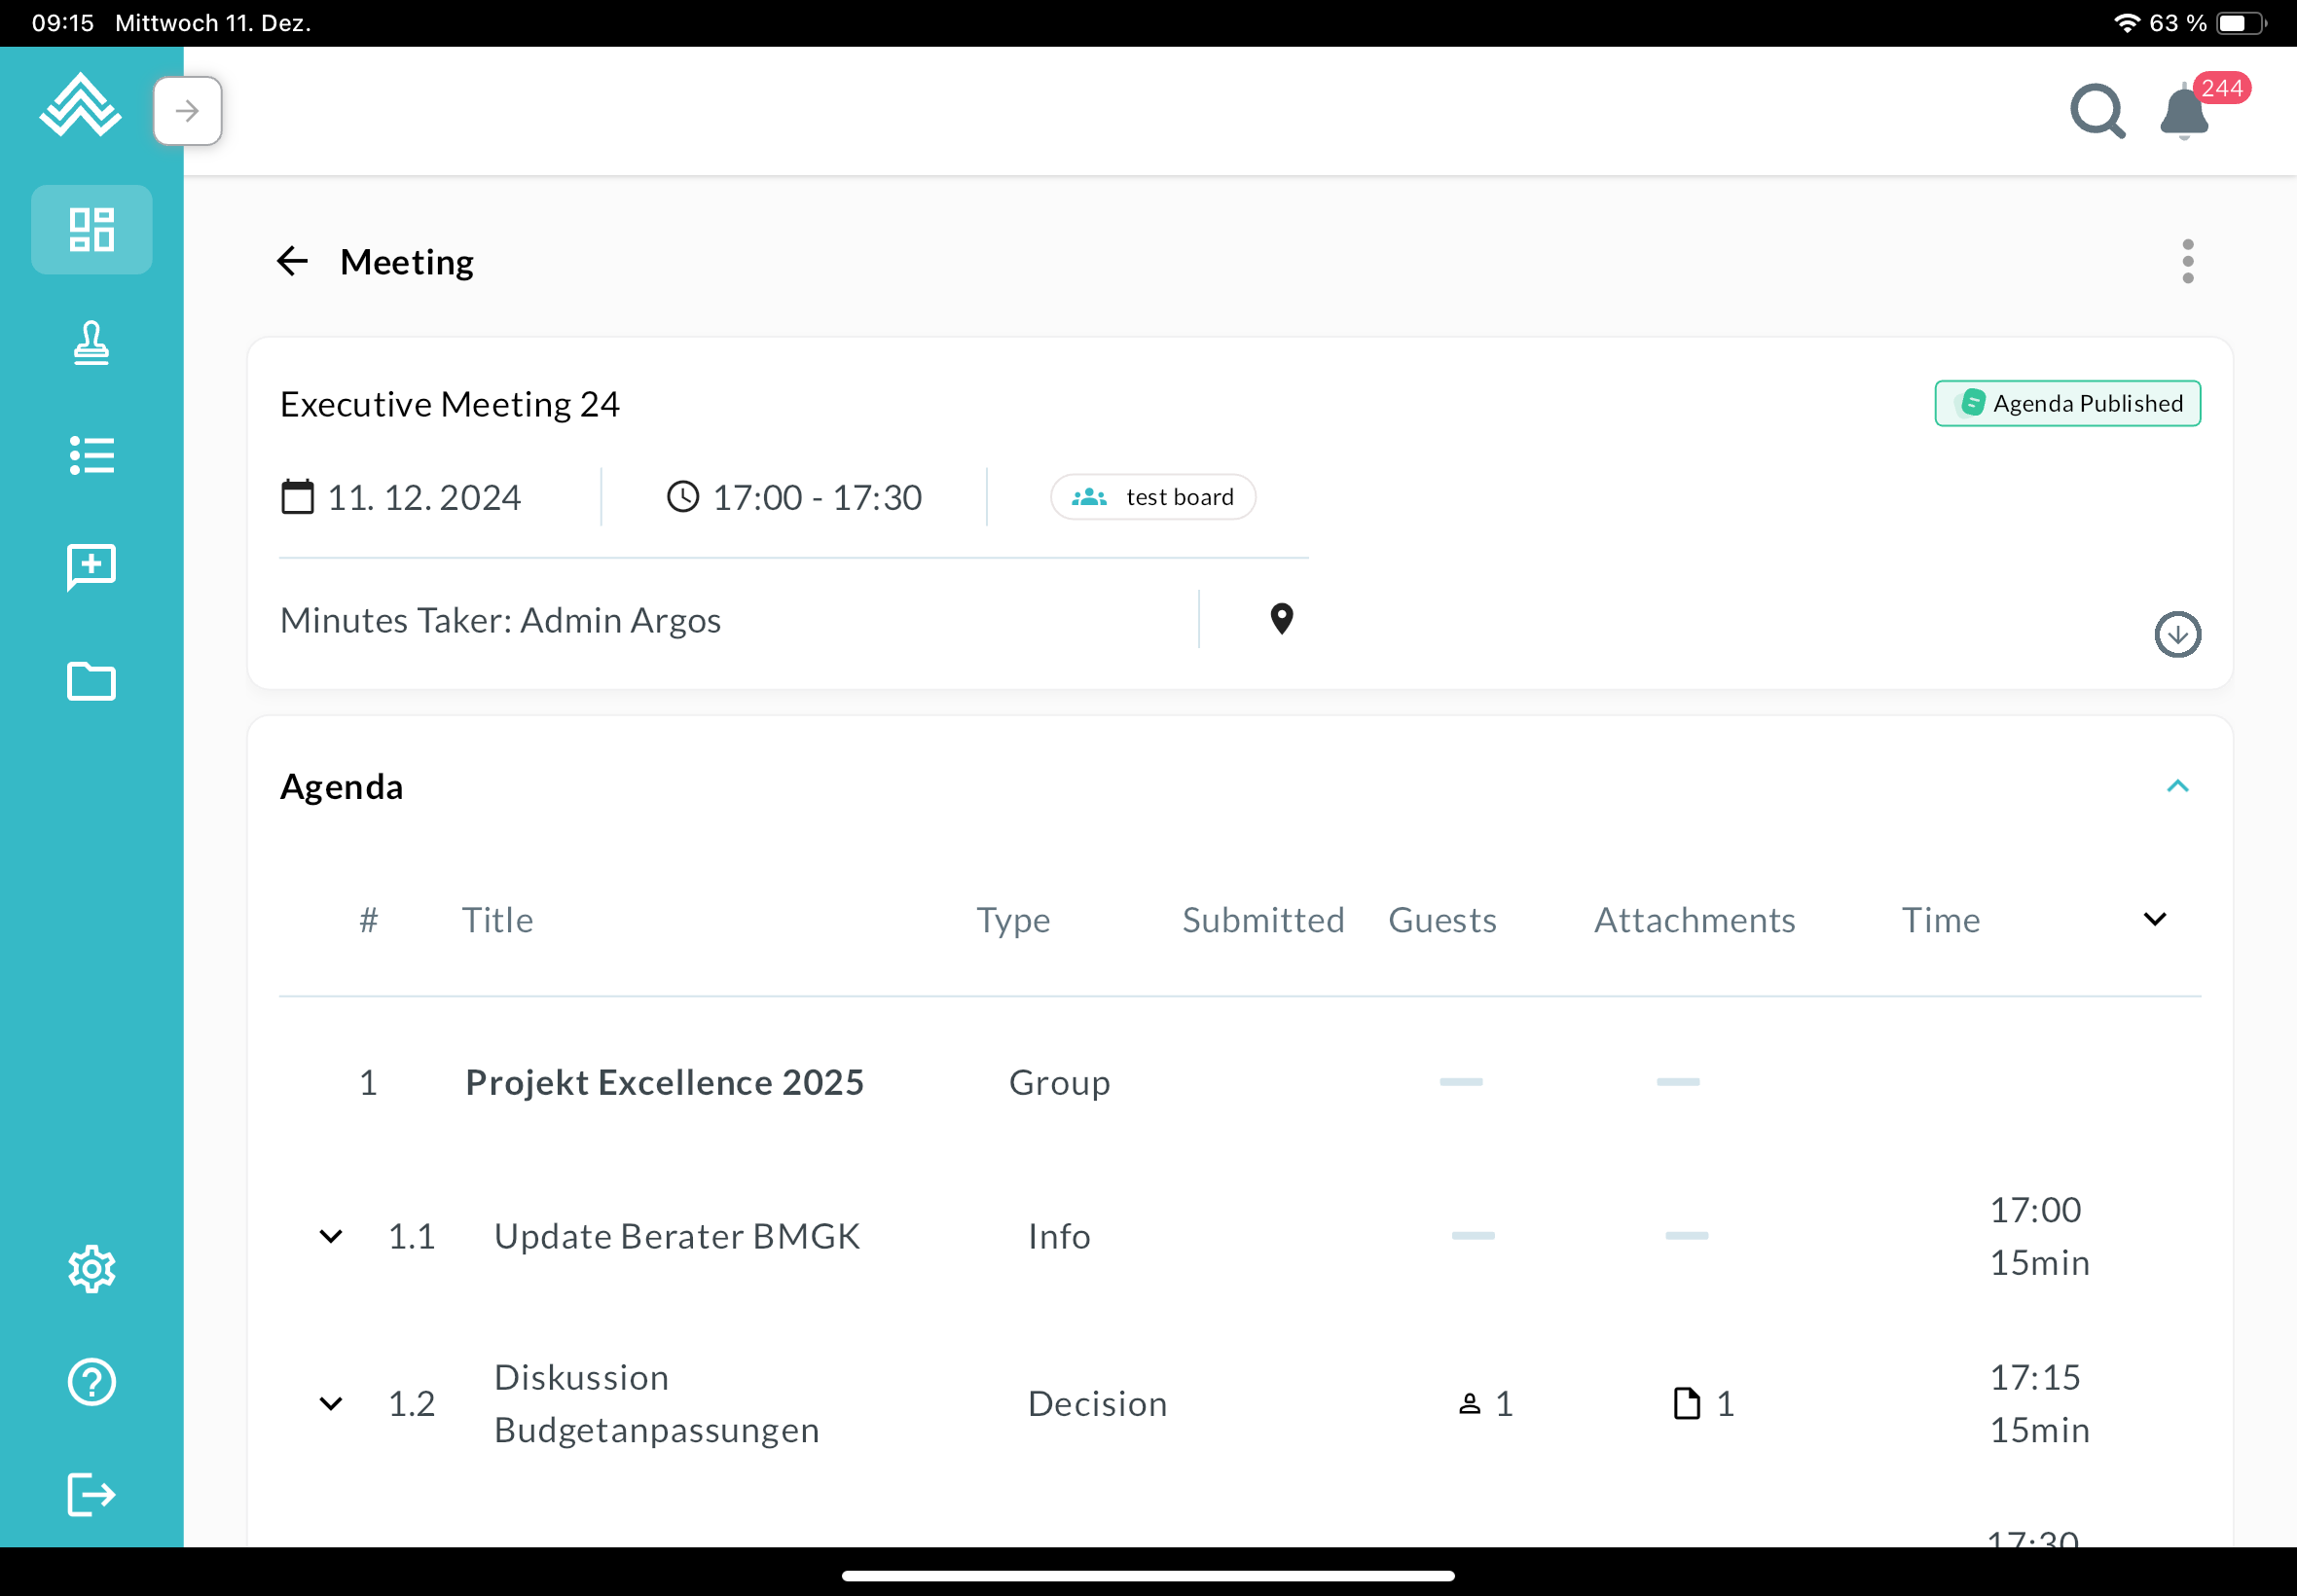Open the chat-plus message icon in sidebar
2297x1596 pixels.
click(x=91, y=568)
